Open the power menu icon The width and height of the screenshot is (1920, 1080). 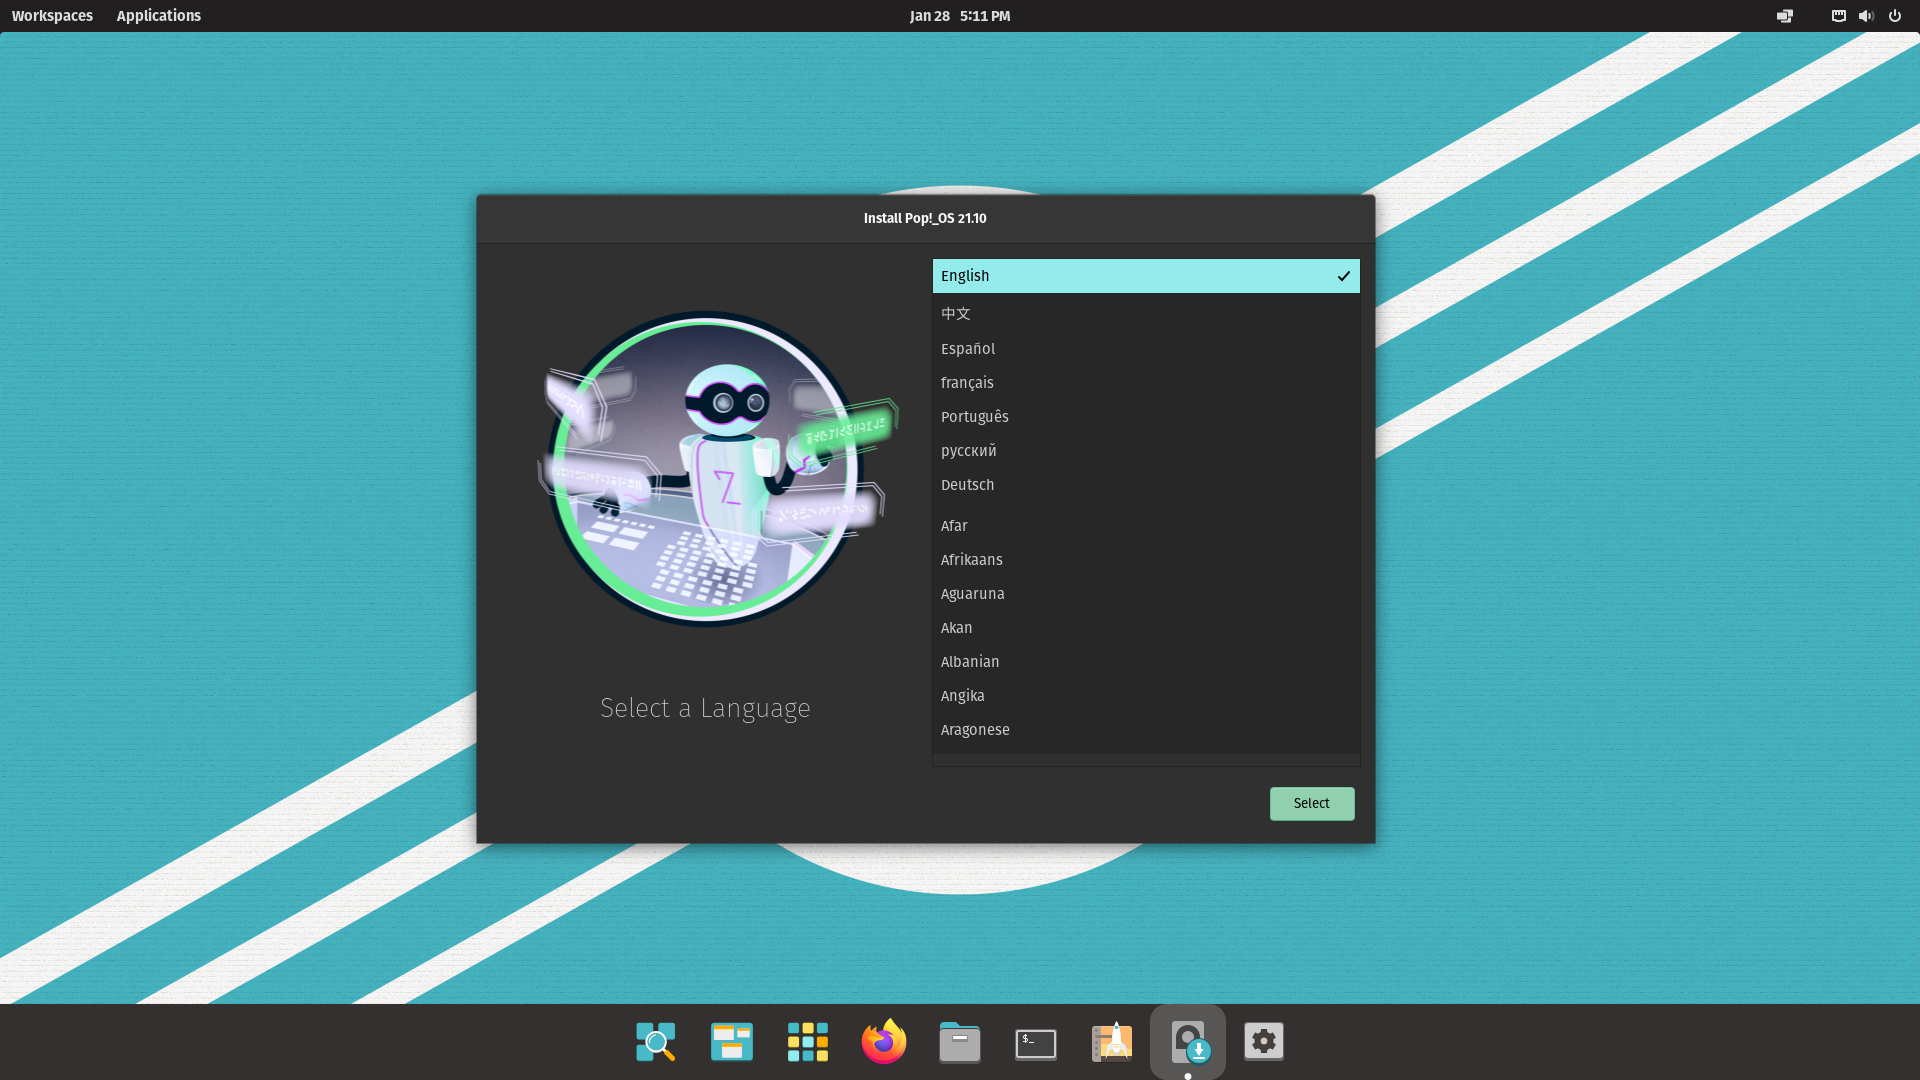coord(1894,16)
